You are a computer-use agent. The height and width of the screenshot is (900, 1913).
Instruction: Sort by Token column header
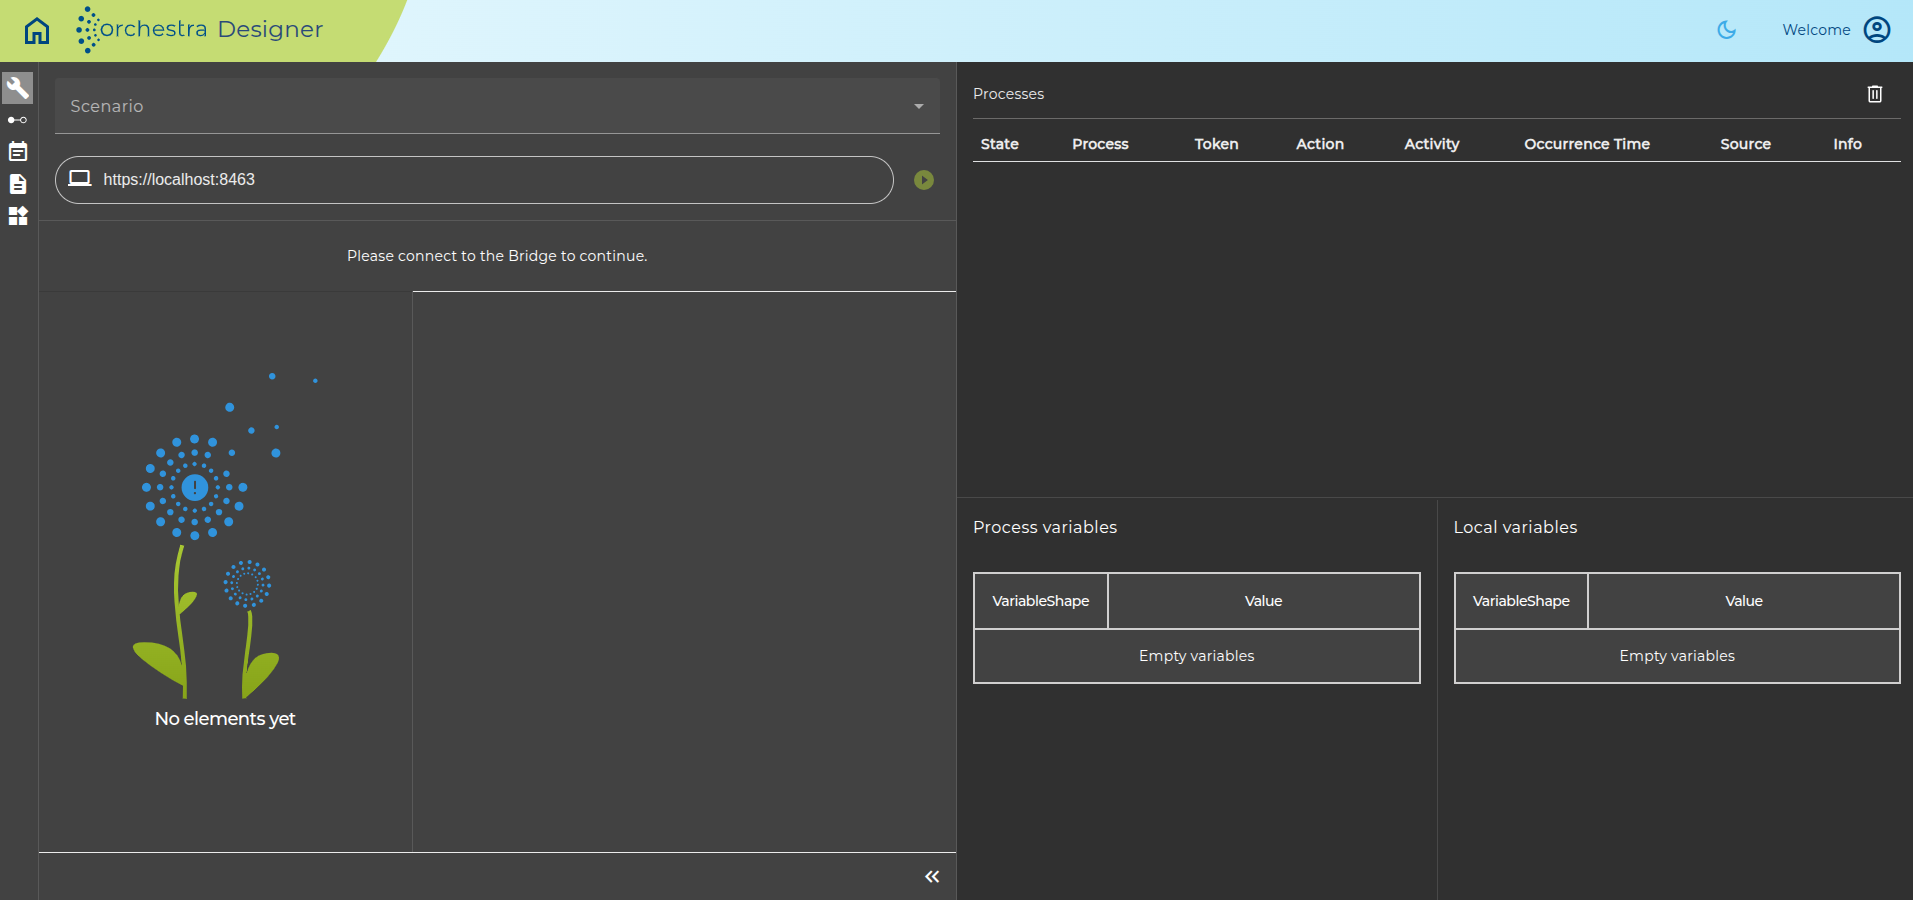tap(1216, 144)
